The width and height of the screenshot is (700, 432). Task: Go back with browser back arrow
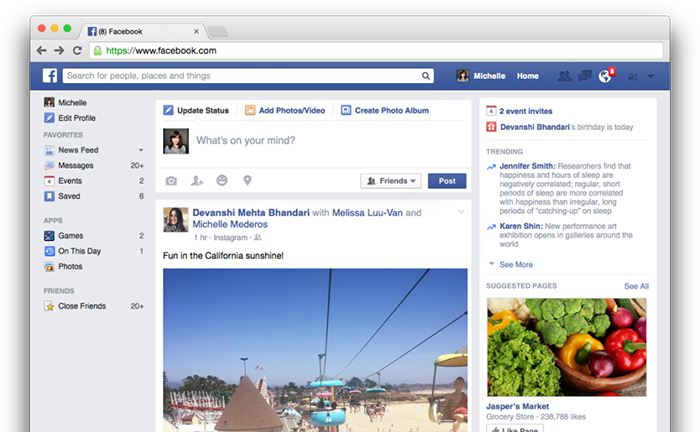pos(42,50)
